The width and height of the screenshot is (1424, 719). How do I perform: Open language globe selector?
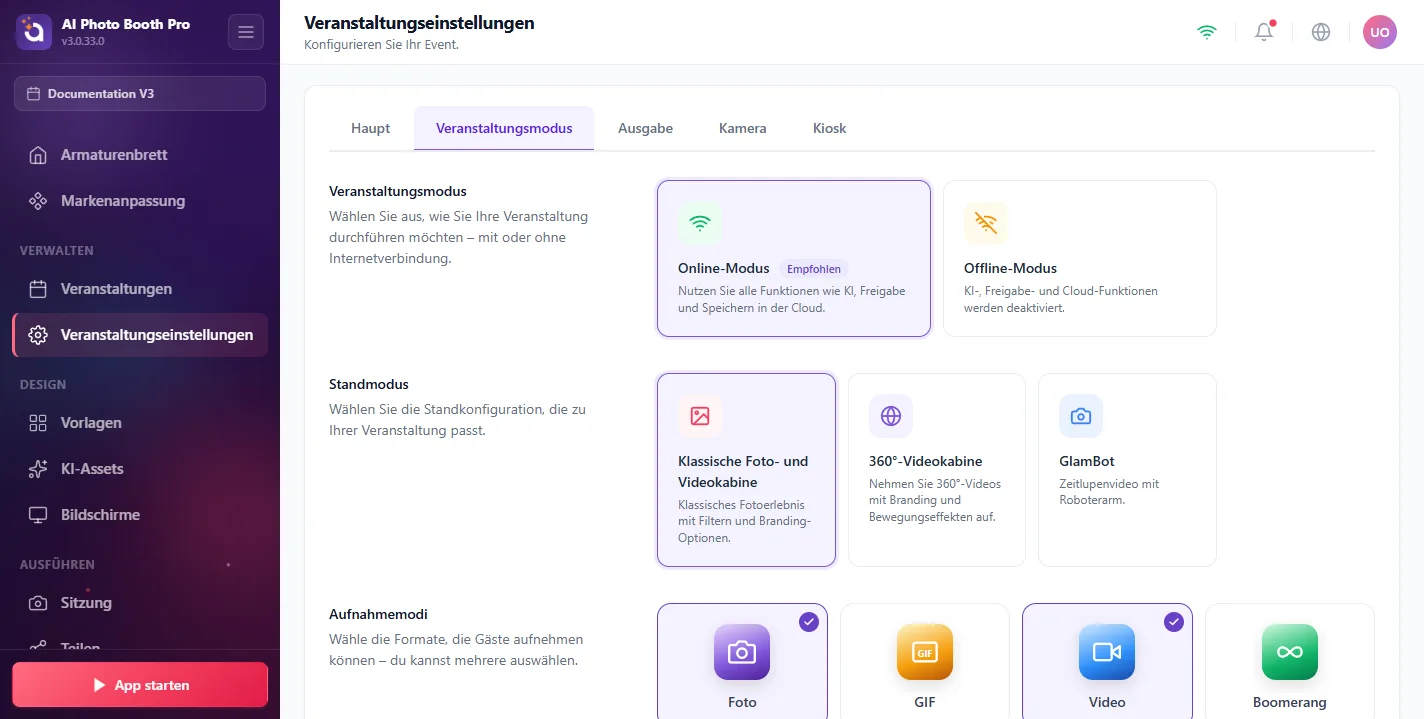1321,32
